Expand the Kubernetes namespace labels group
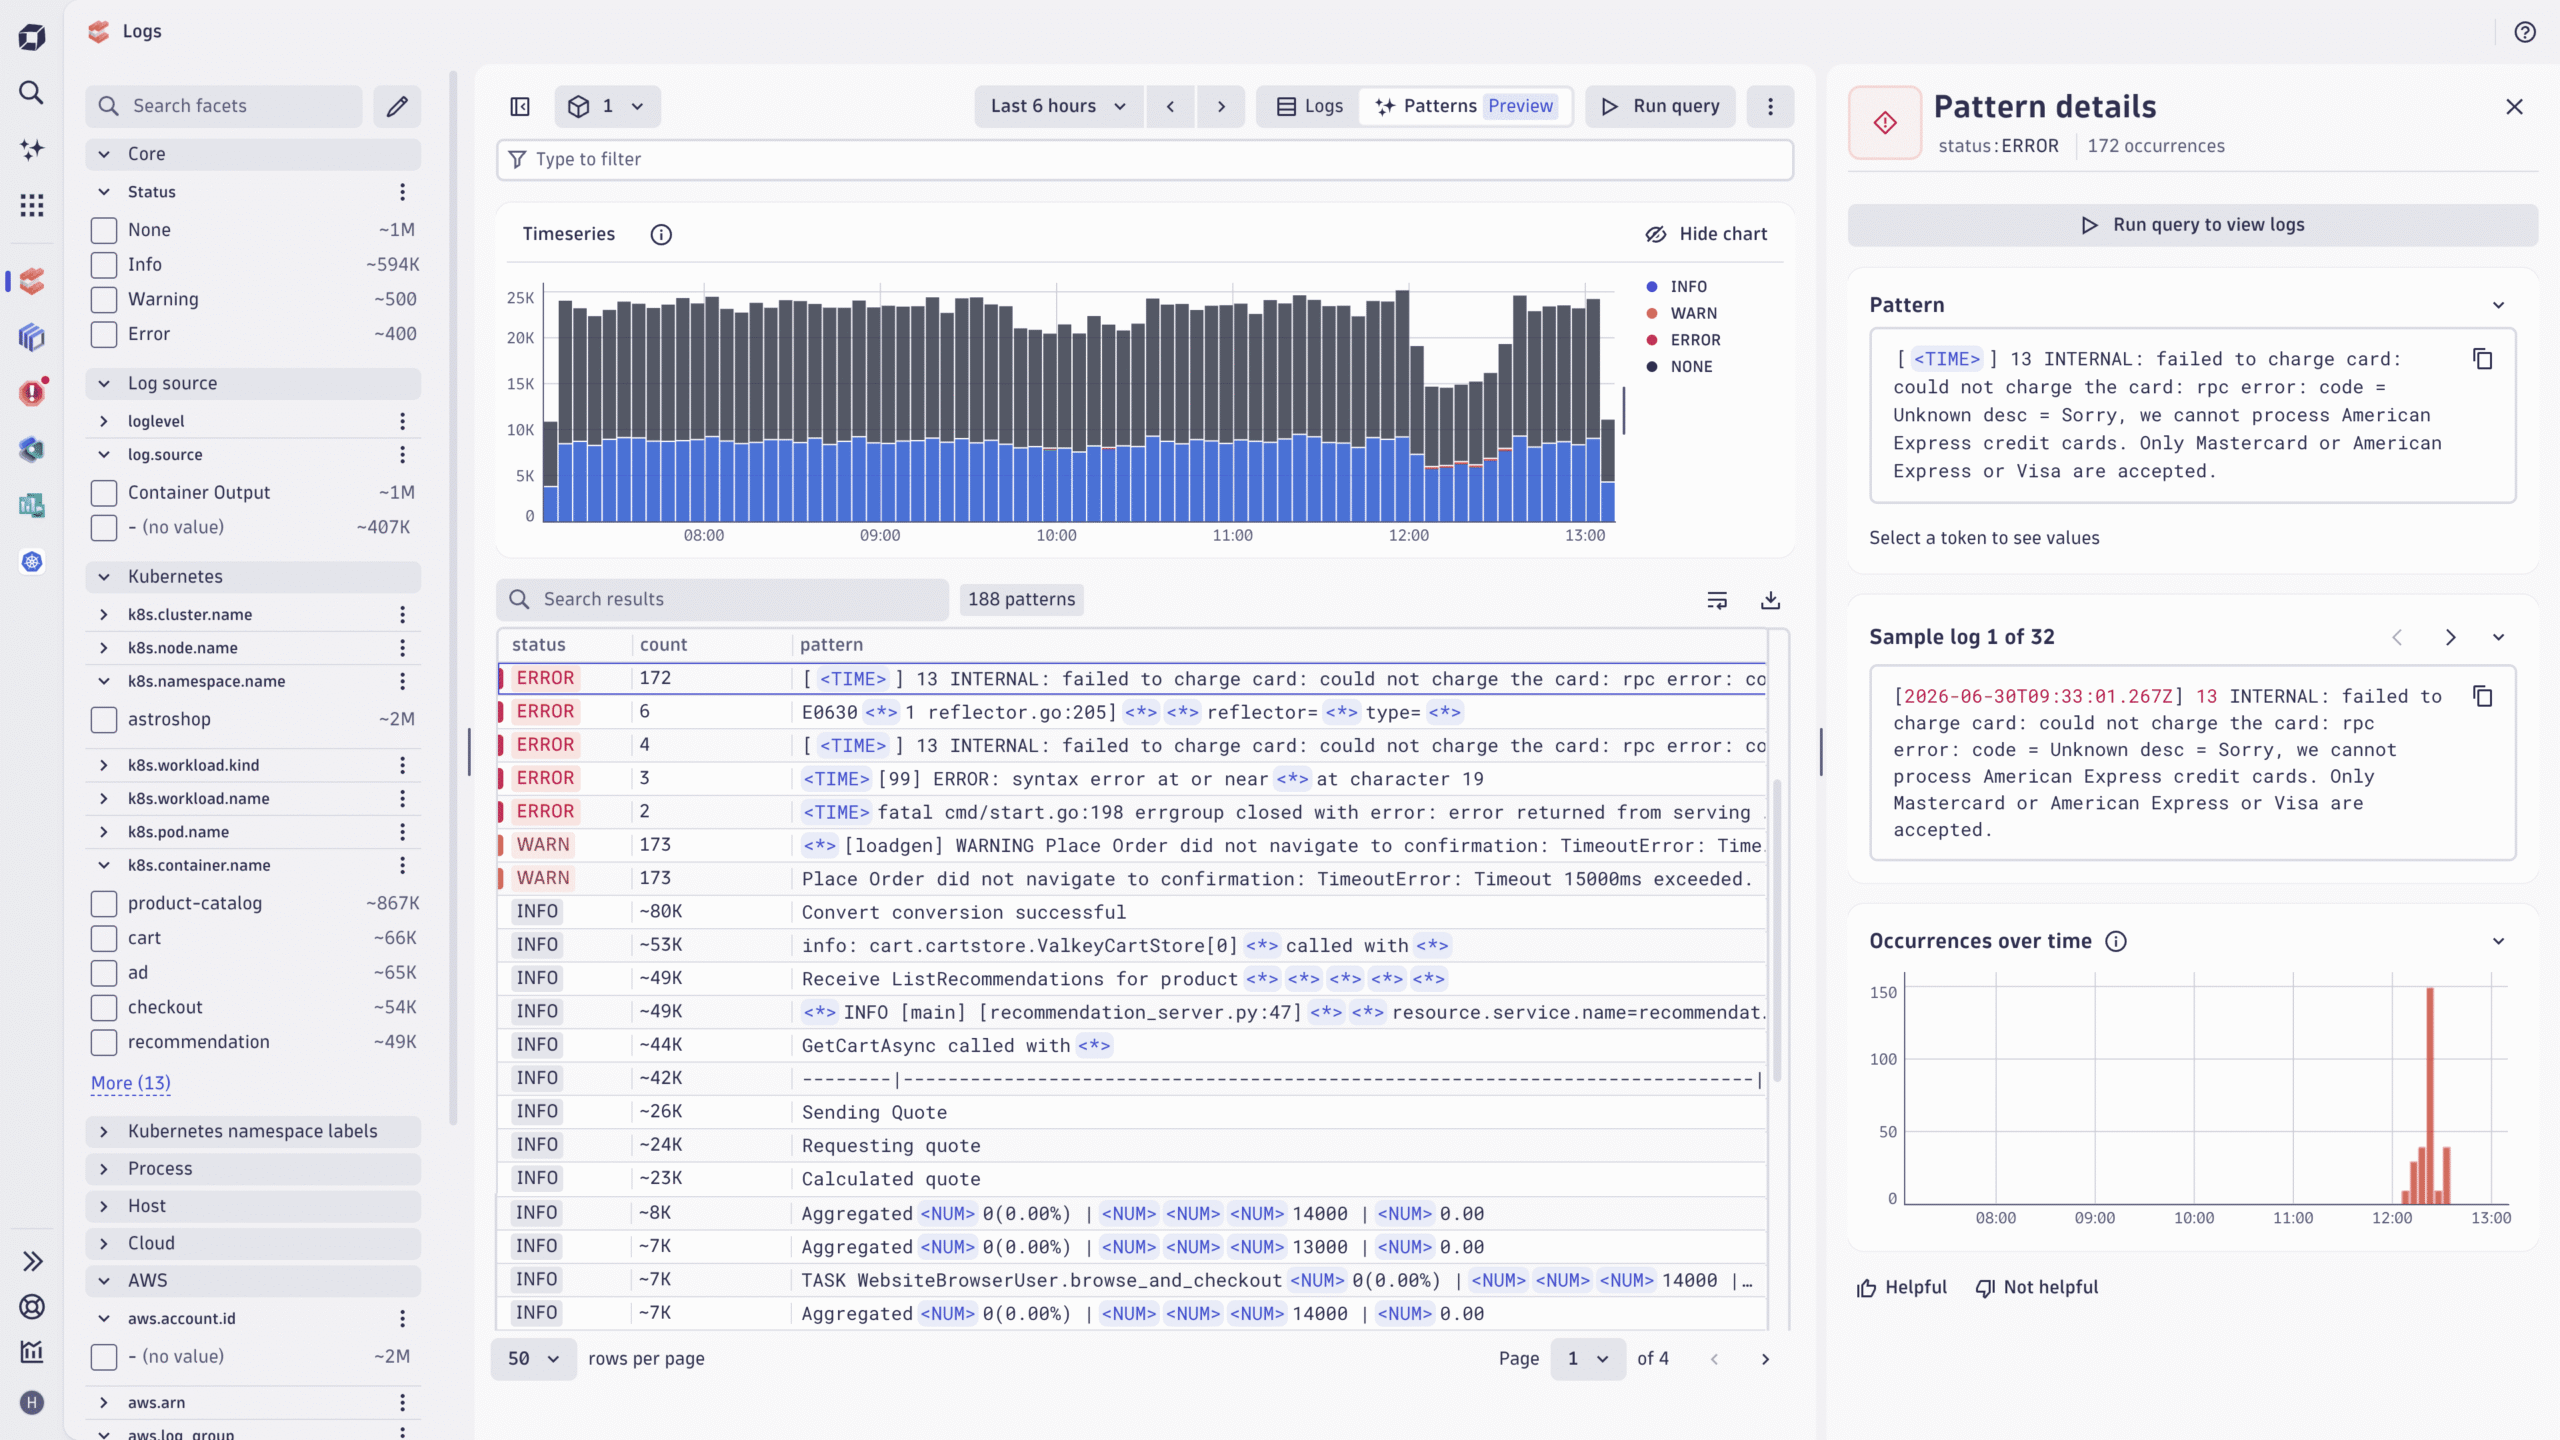Image resolution: width=2560 pixels, height=1440 pixels. tap(253, 1132)
